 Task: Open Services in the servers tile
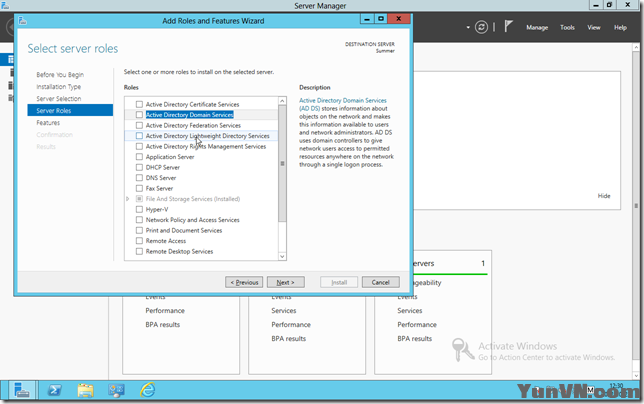(409, 310)
